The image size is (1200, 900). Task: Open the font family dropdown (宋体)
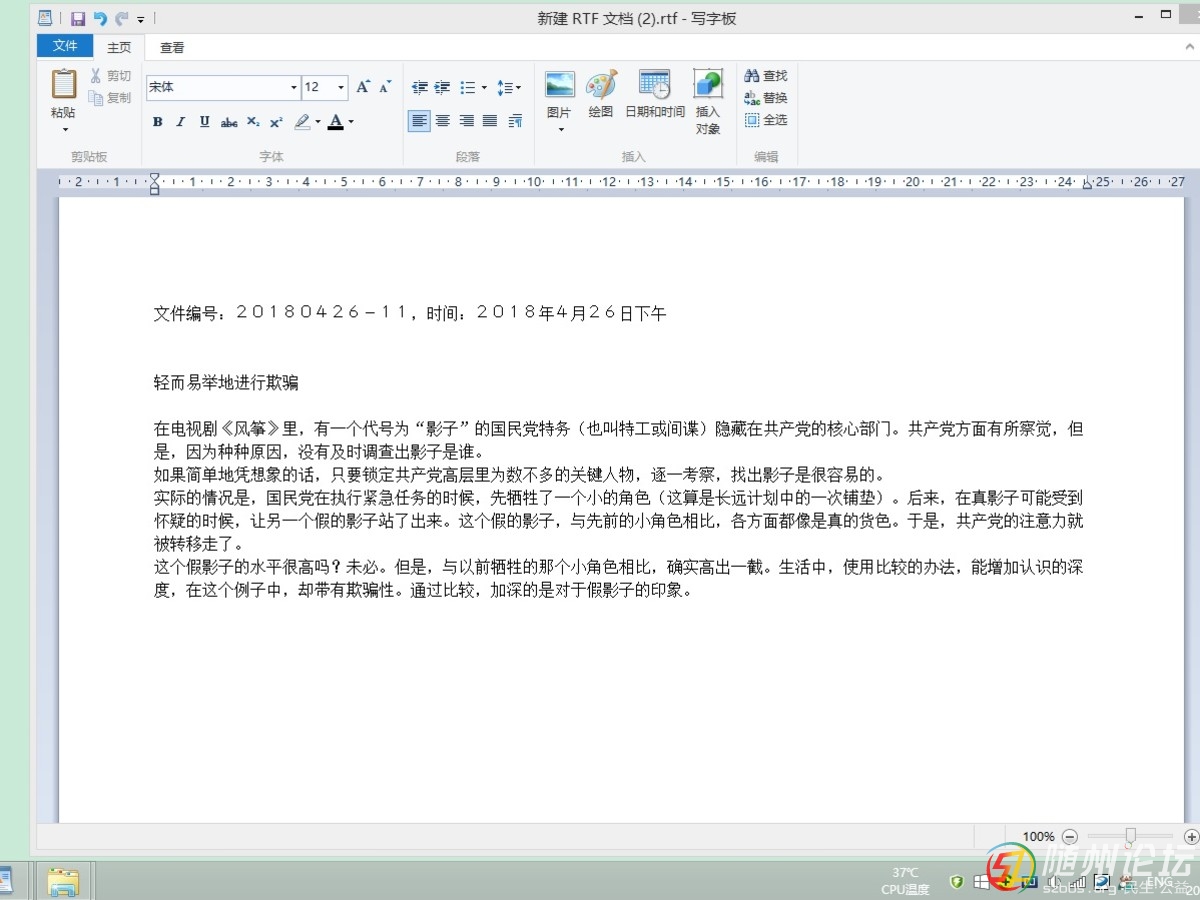(293, 88)
